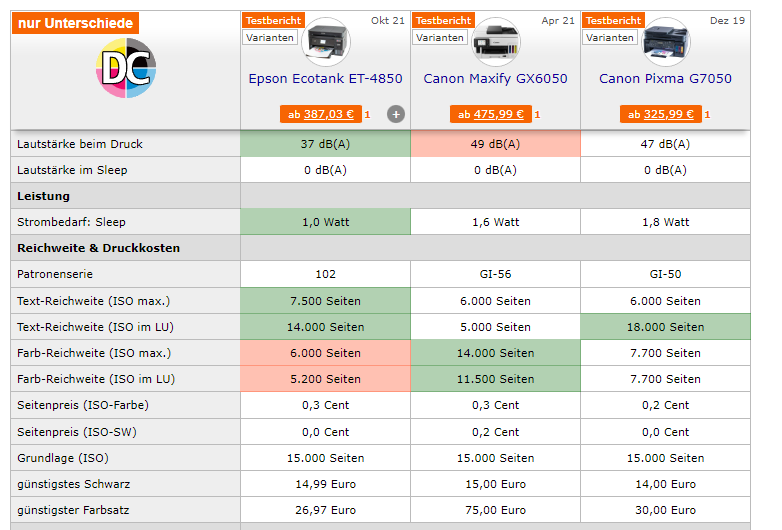The image size is (782, 530).
Task: Toggle the 'nur Unterschiede' filter
Action: [x=75, y=23]
